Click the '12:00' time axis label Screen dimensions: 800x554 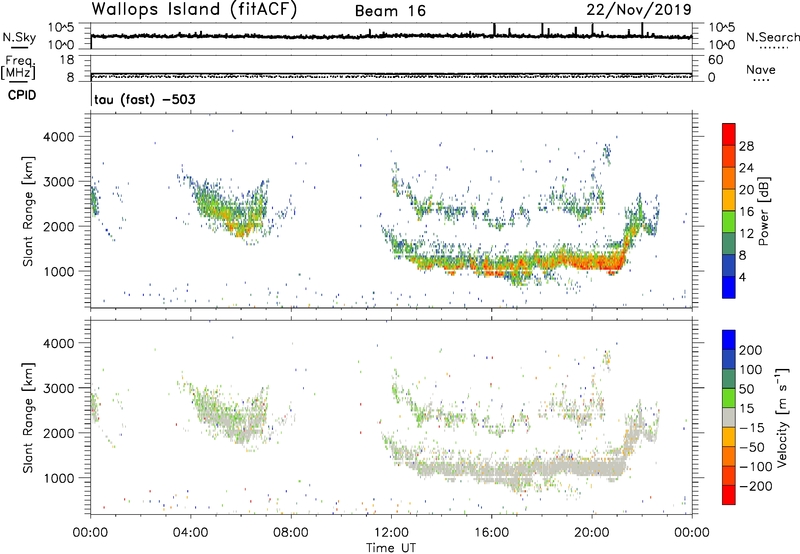(x=391, y=533)
